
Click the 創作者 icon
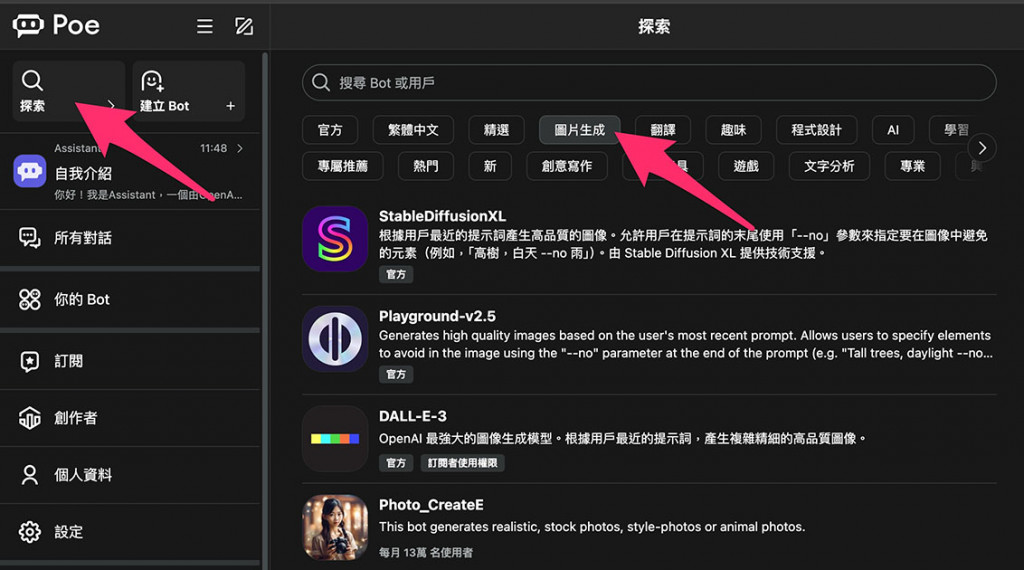pos(29,418)
